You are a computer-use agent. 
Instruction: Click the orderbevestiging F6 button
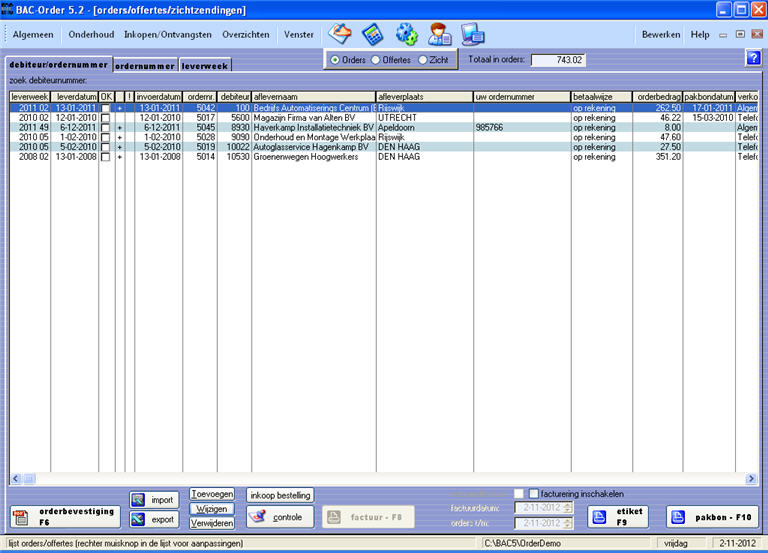tap(65, 516)
